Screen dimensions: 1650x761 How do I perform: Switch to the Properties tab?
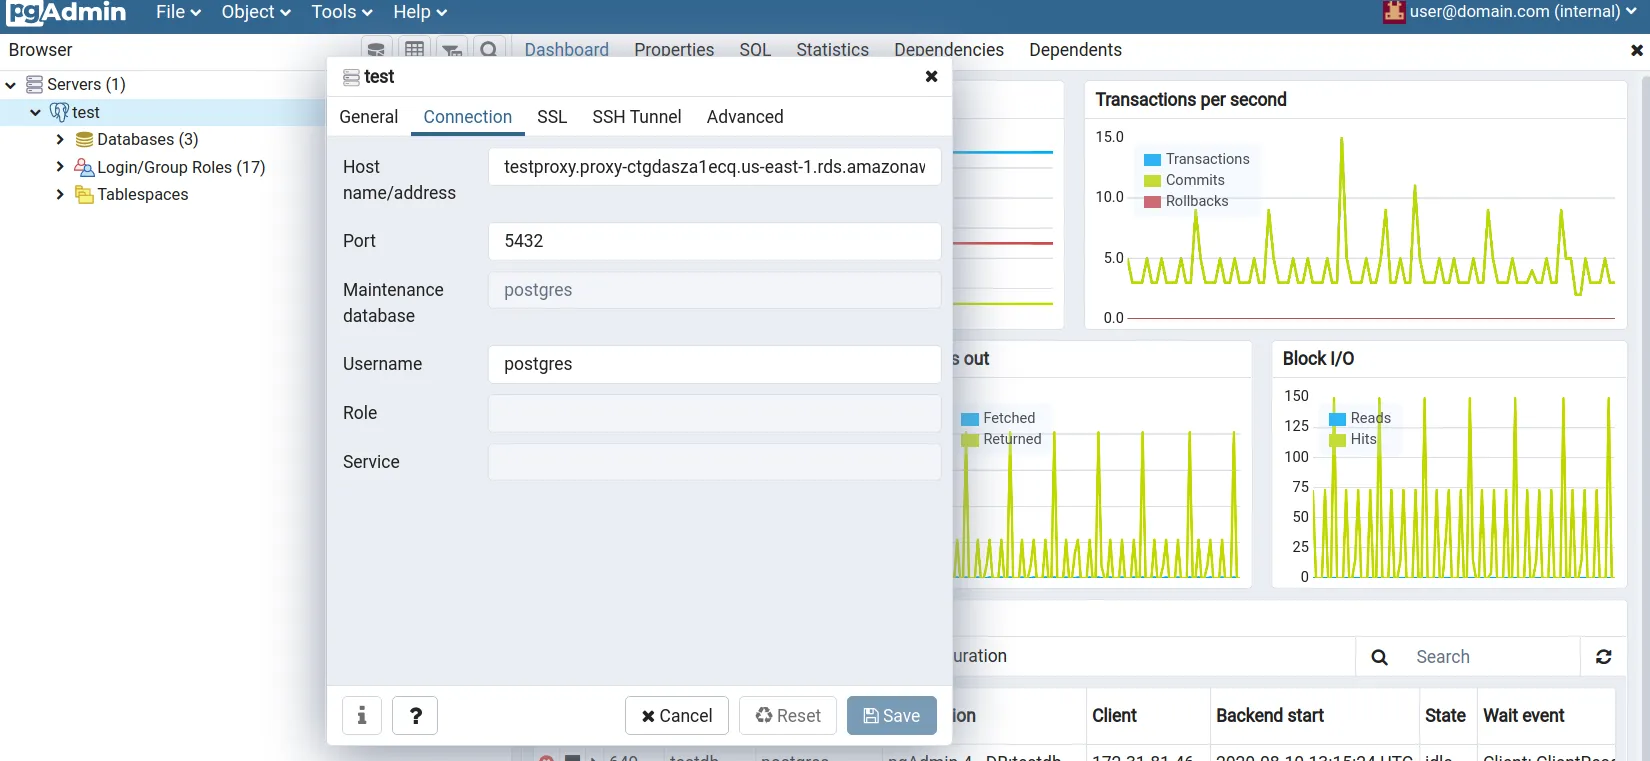coord(674,50)
